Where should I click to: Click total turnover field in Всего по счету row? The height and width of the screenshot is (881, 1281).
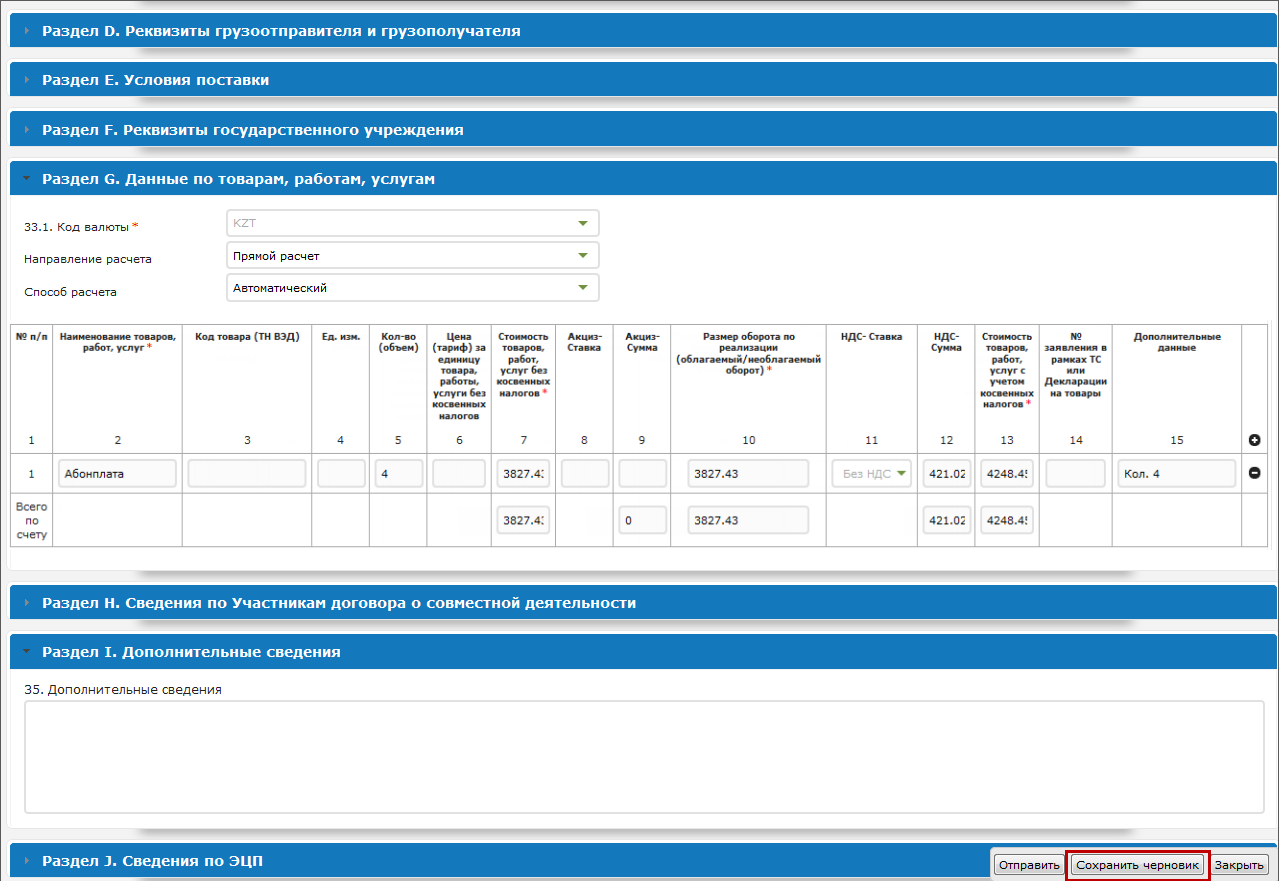(x=748, y=520)
